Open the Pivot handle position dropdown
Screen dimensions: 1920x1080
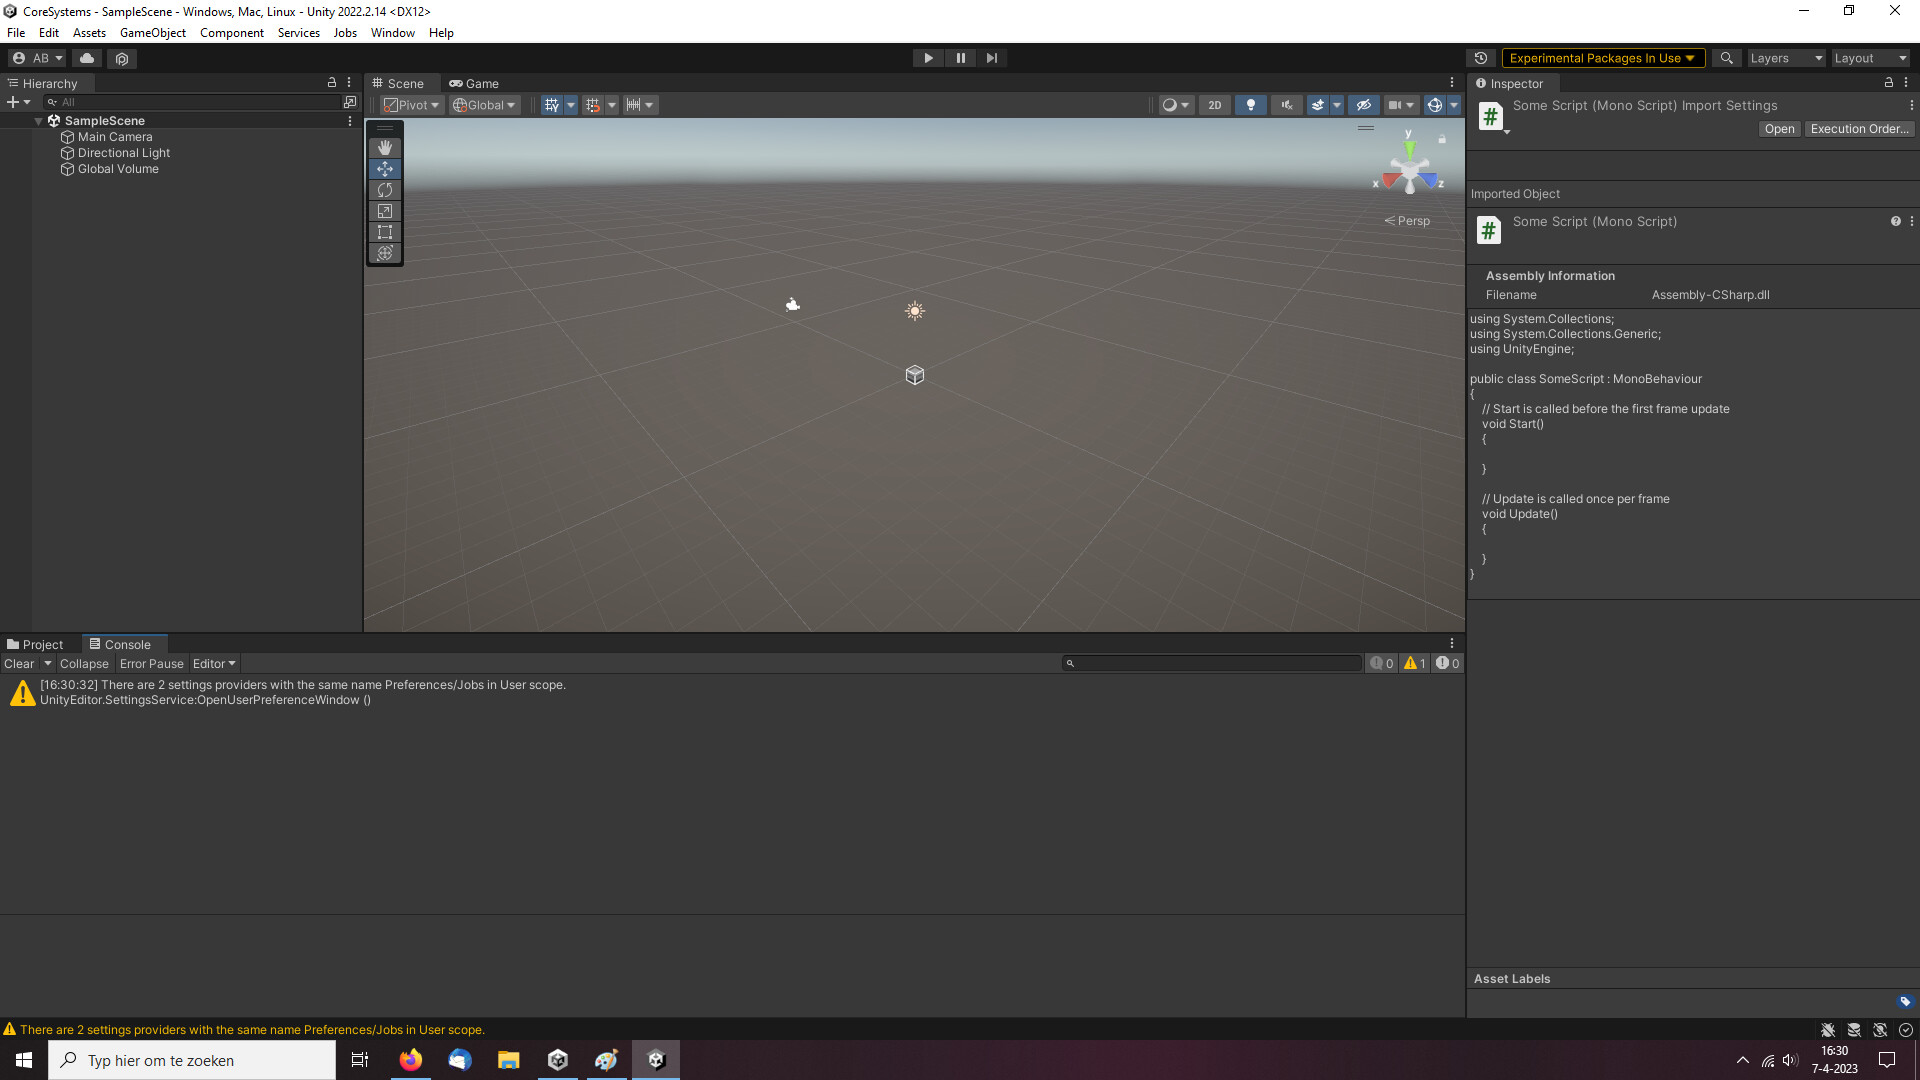(412, 105)
